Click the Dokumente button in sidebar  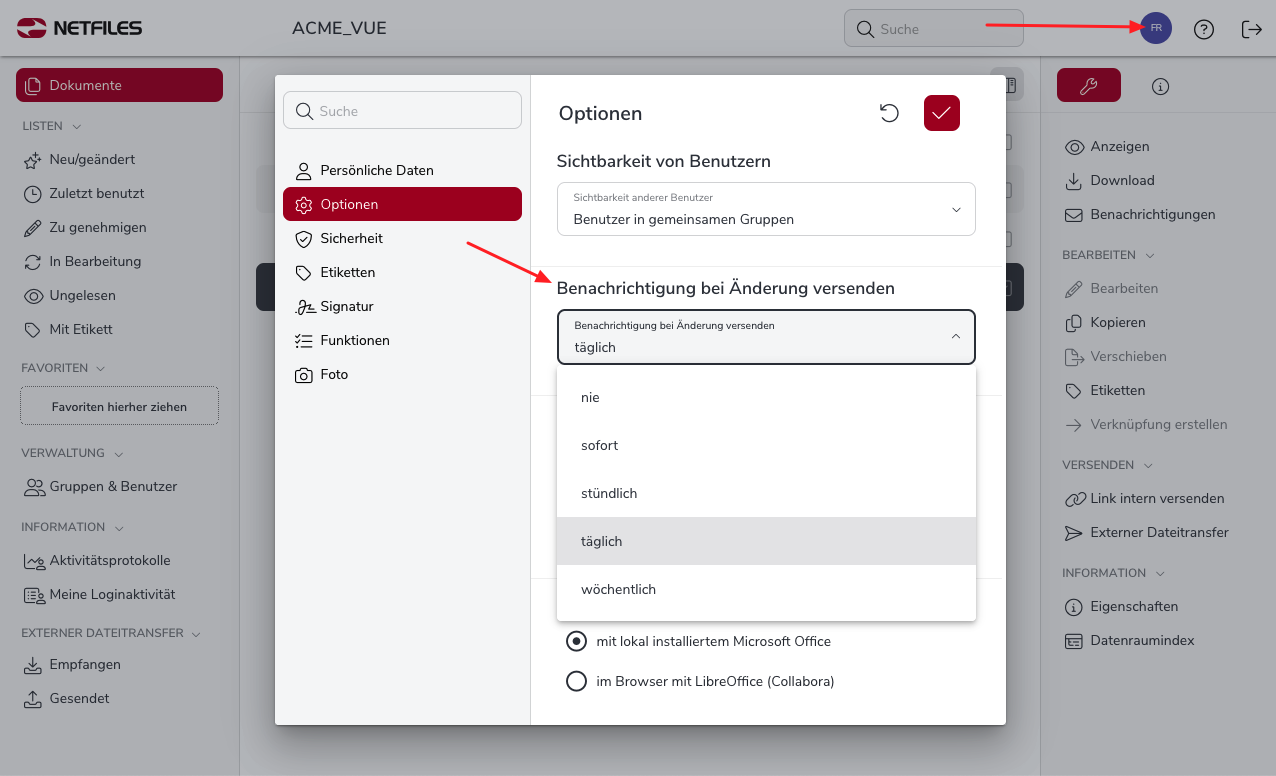click(119, 85)
